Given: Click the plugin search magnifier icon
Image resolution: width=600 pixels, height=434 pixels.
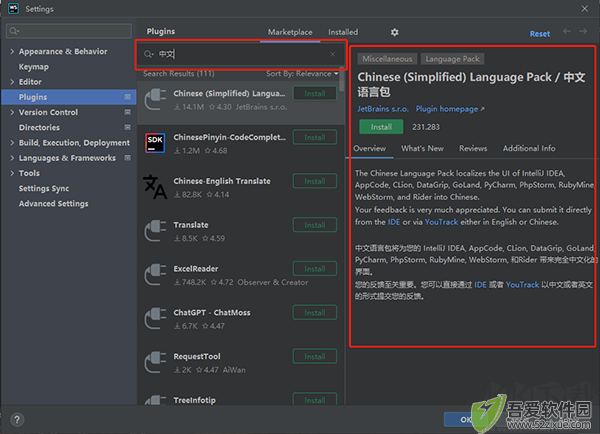Looking at the screenshot, I should [x=148, y=54].
